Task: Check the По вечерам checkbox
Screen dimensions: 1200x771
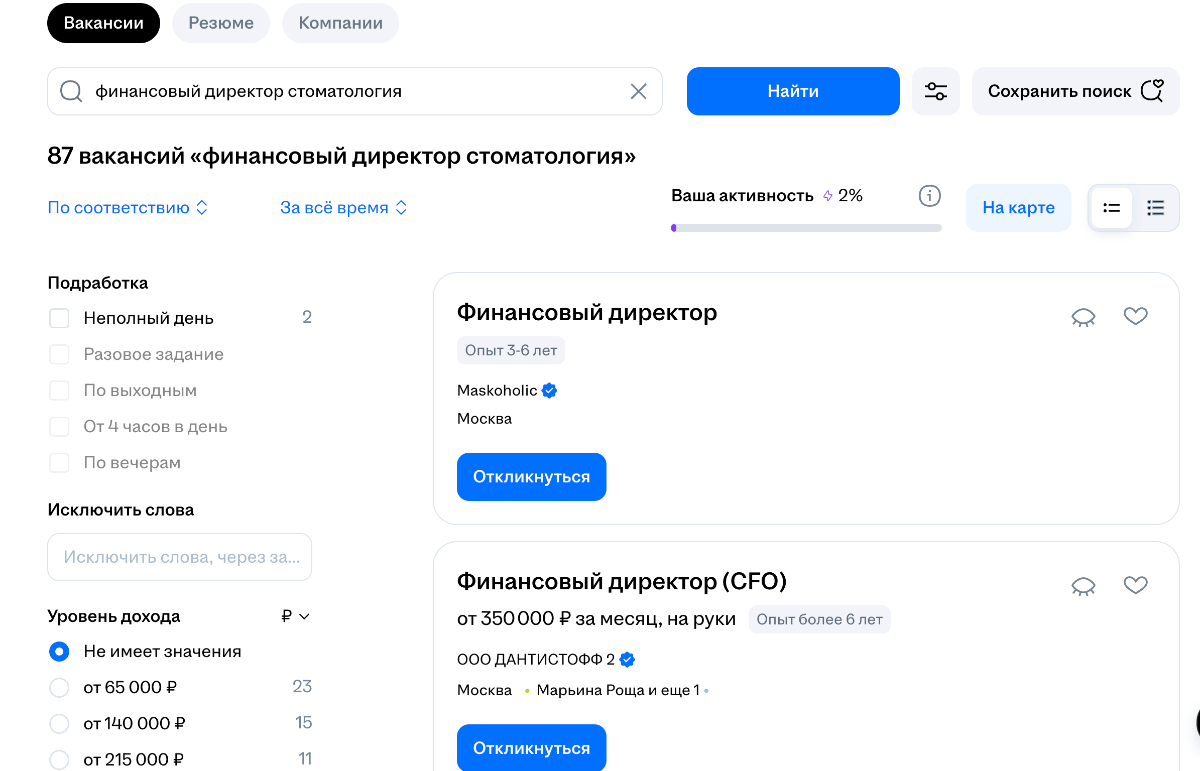Action: (59, 462)
